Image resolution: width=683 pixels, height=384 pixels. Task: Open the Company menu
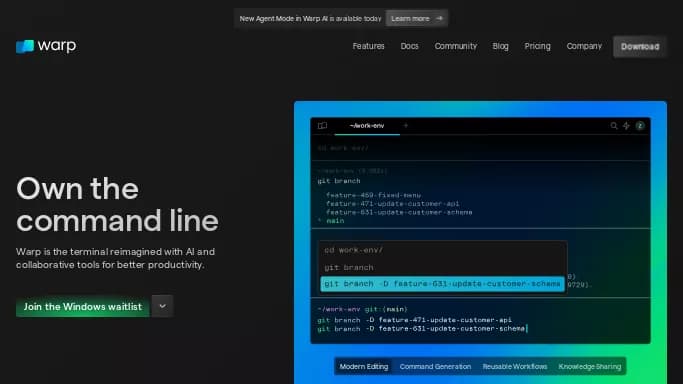point(584,46)
